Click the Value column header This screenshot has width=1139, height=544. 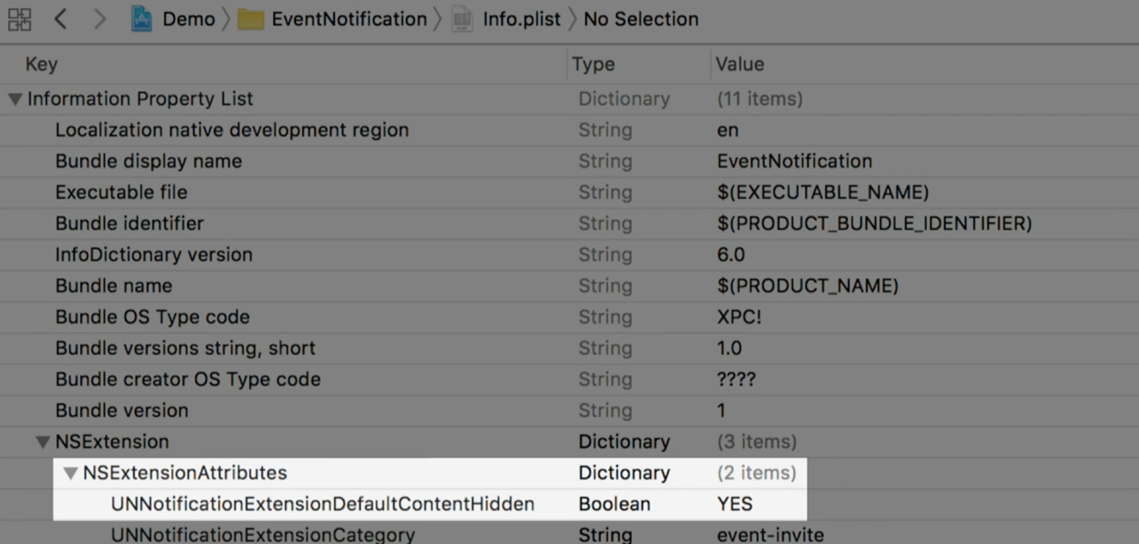tap(740, 64)
